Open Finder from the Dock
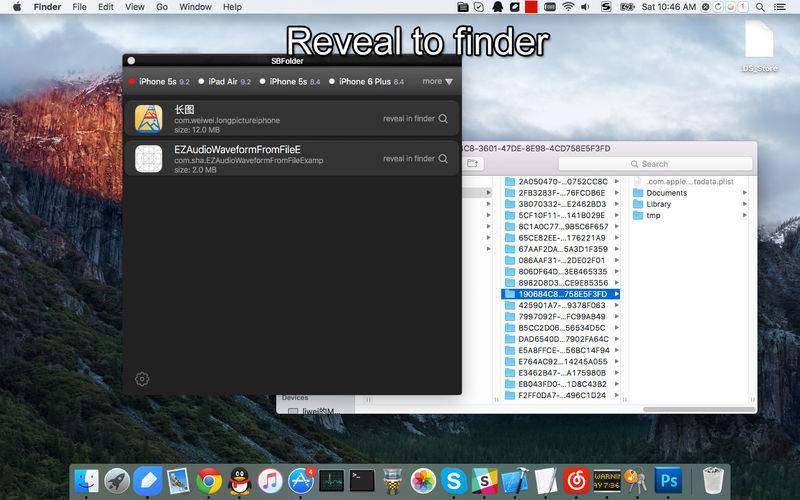The width and height of the screenshot is (800, 500). tap(86, 481)
